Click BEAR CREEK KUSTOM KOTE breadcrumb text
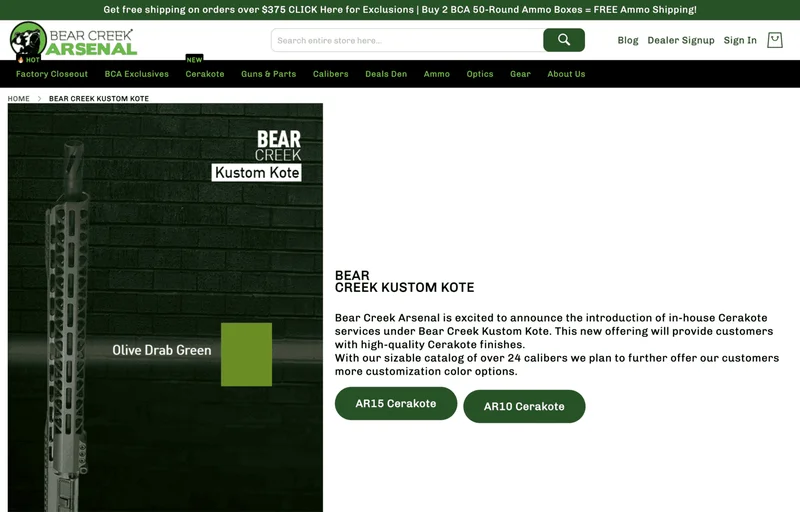800x512 pixels. click(99, 98)
